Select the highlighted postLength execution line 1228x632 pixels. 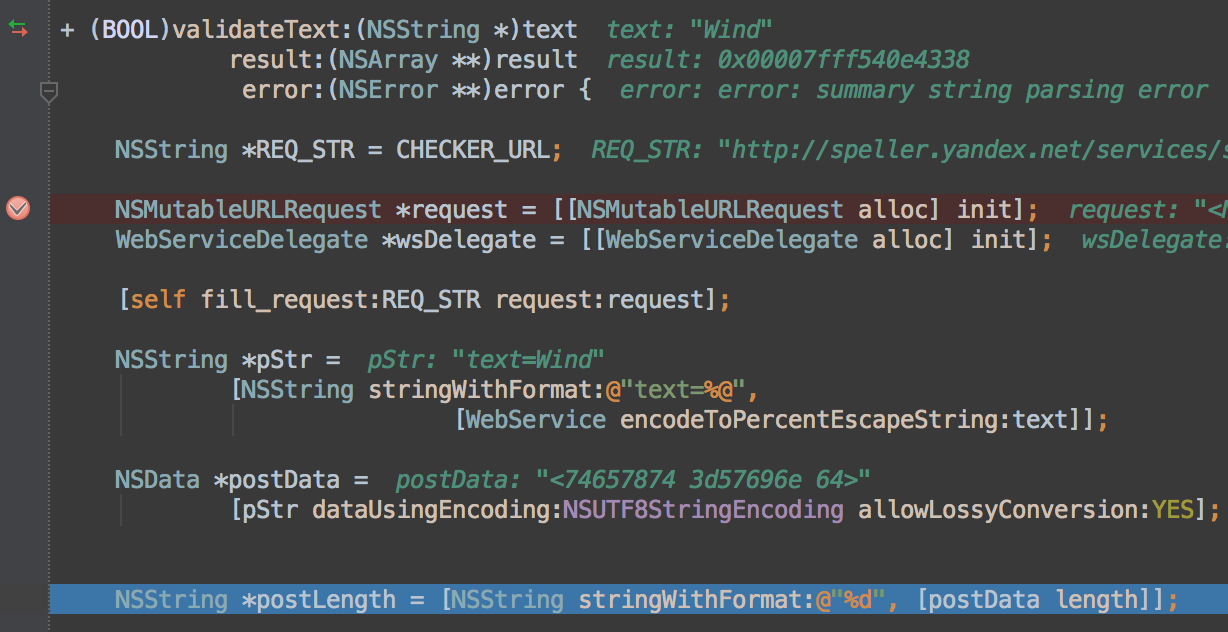tap(638, 599)
